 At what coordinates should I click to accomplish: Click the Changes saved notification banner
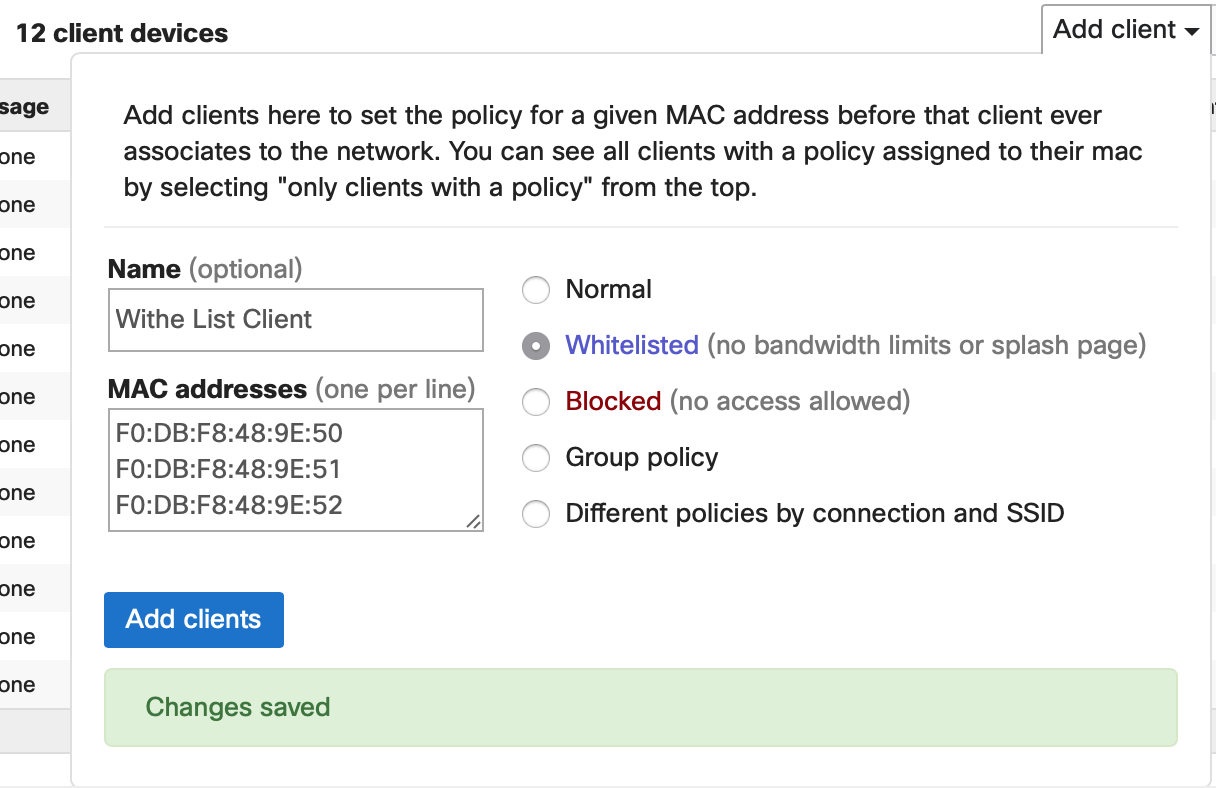point(640,707)
